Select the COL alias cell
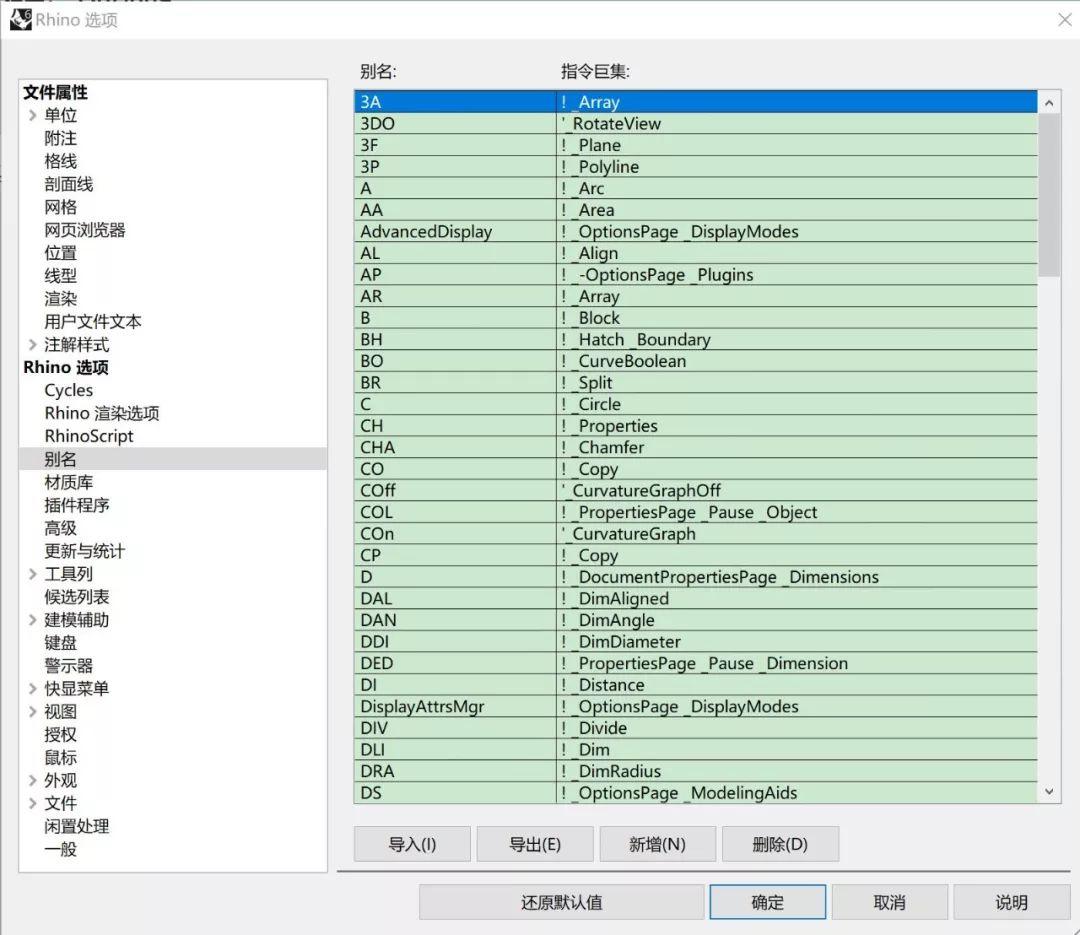 [x=455, y=512]
